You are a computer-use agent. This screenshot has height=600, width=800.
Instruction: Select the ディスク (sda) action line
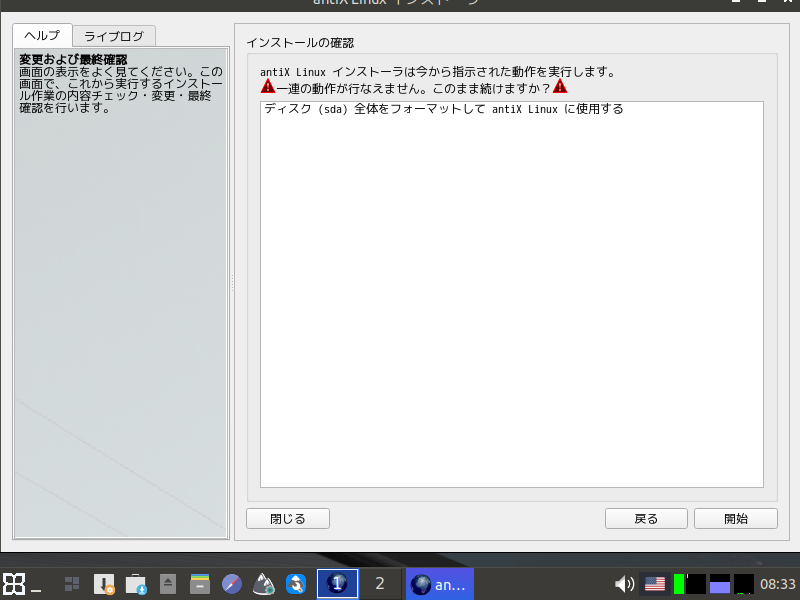coord(444,109)
